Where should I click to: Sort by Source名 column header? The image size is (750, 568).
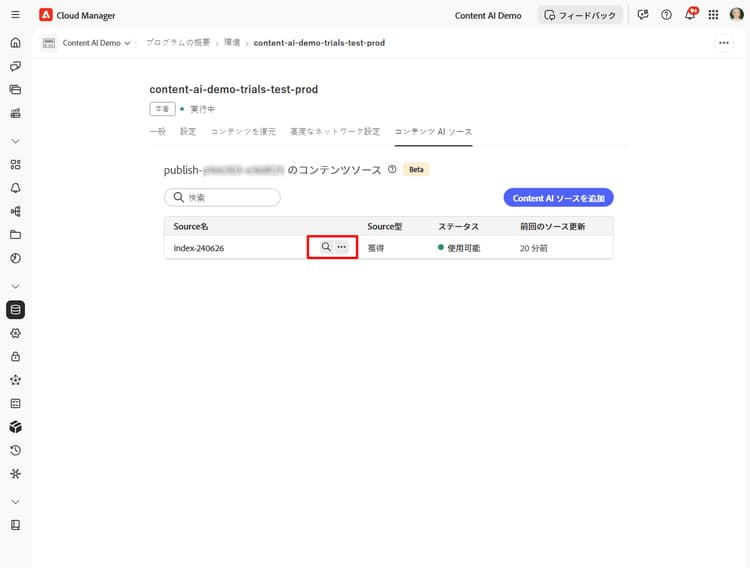[x=190, y=226]
